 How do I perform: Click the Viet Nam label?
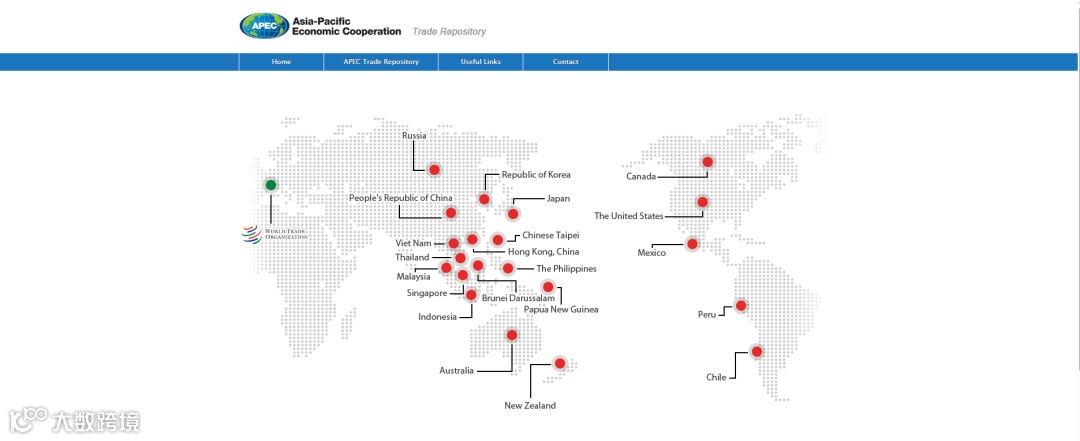[413, 243]
